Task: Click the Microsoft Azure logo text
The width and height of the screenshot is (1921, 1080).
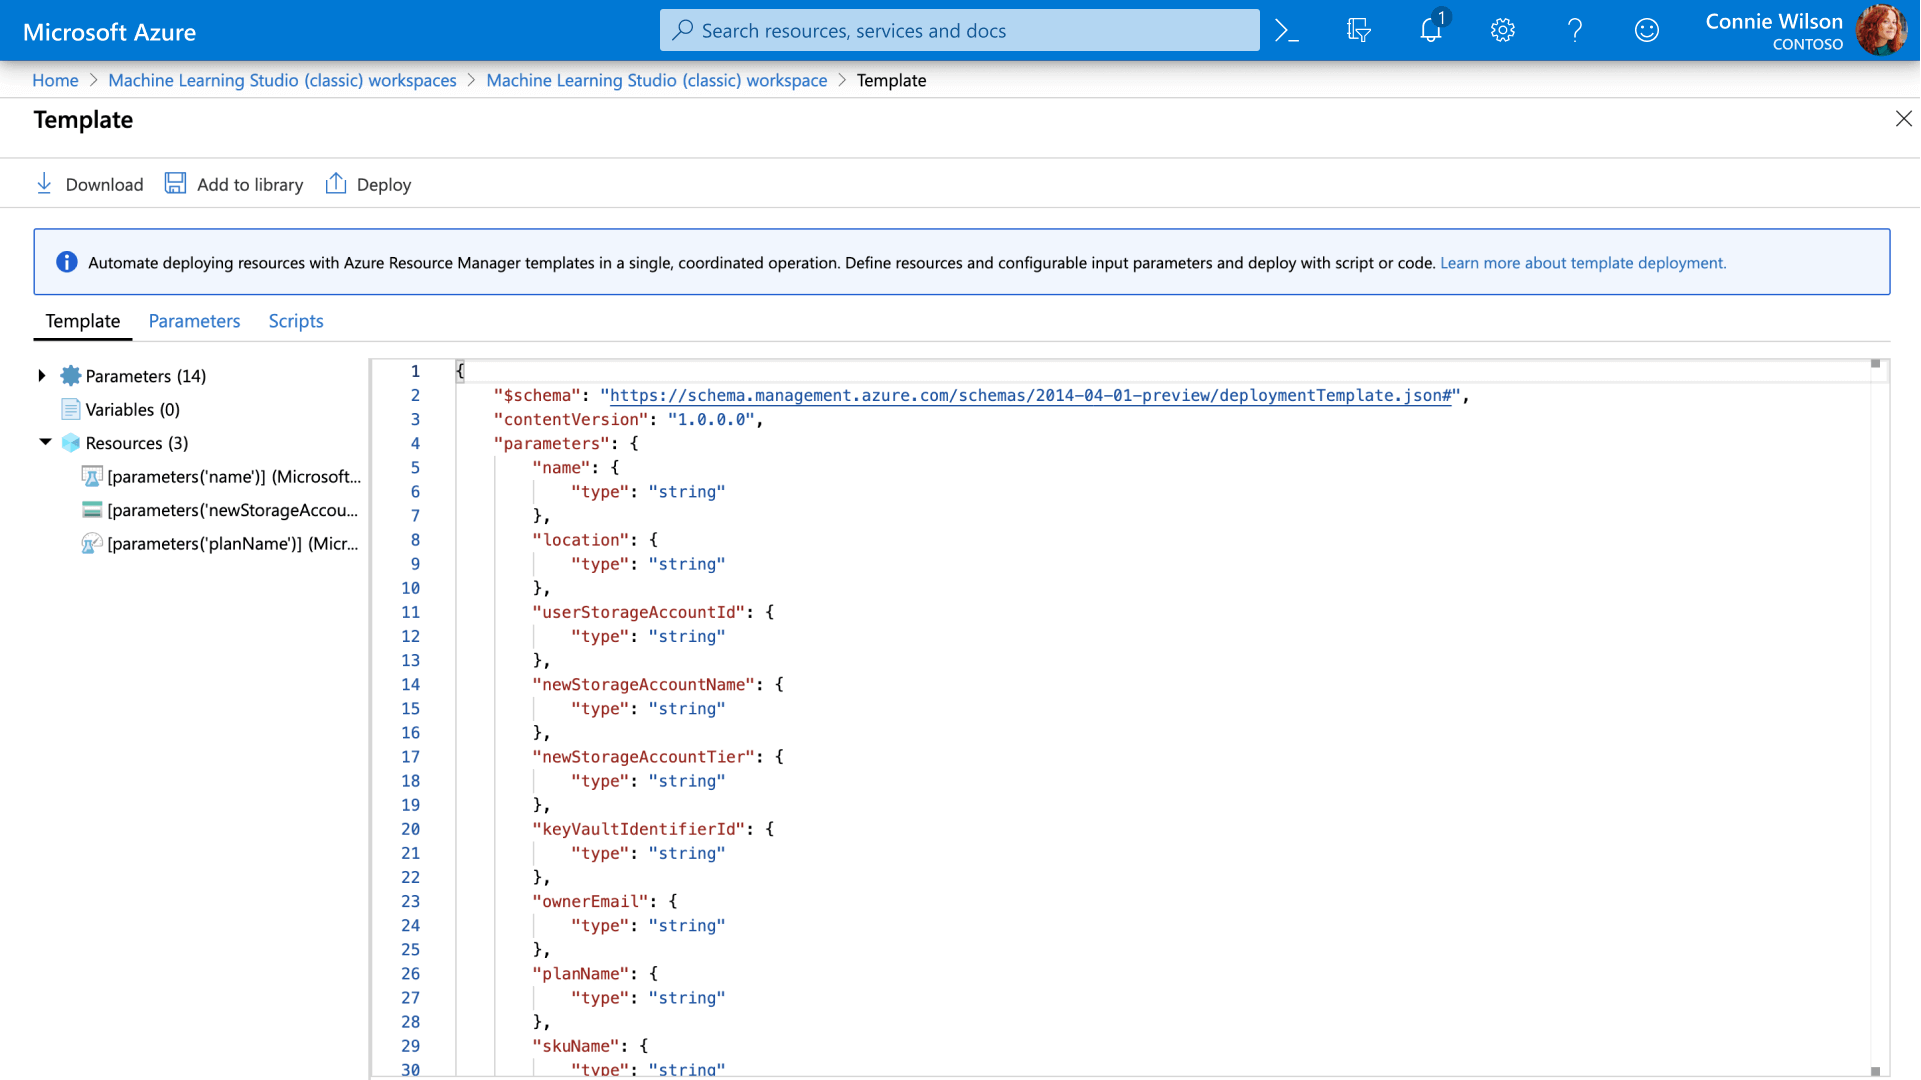Action: 110,32
